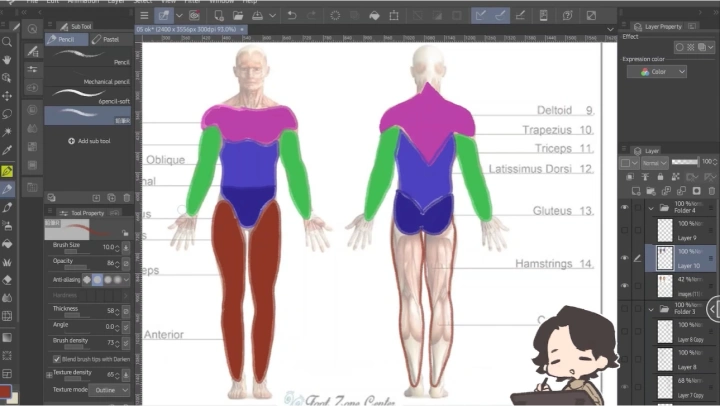Open the document tab list chevron

610,29
